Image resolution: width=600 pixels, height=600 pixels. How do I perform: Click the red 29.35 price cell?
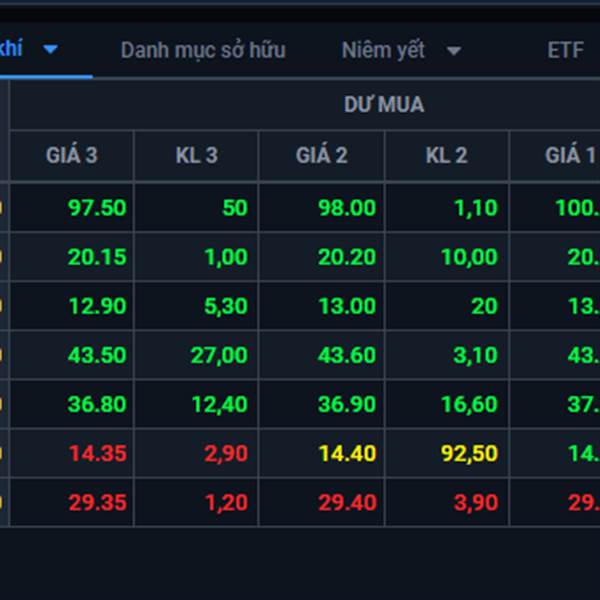coord(72,502)
